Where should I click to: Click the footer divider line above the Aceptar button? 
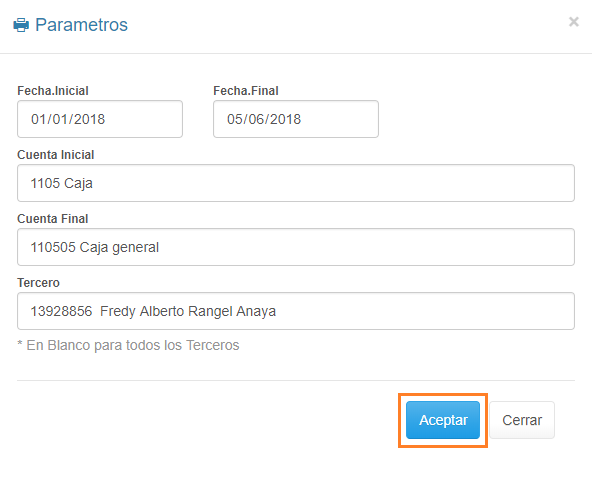pyautogui.click(x=296, y=380)
